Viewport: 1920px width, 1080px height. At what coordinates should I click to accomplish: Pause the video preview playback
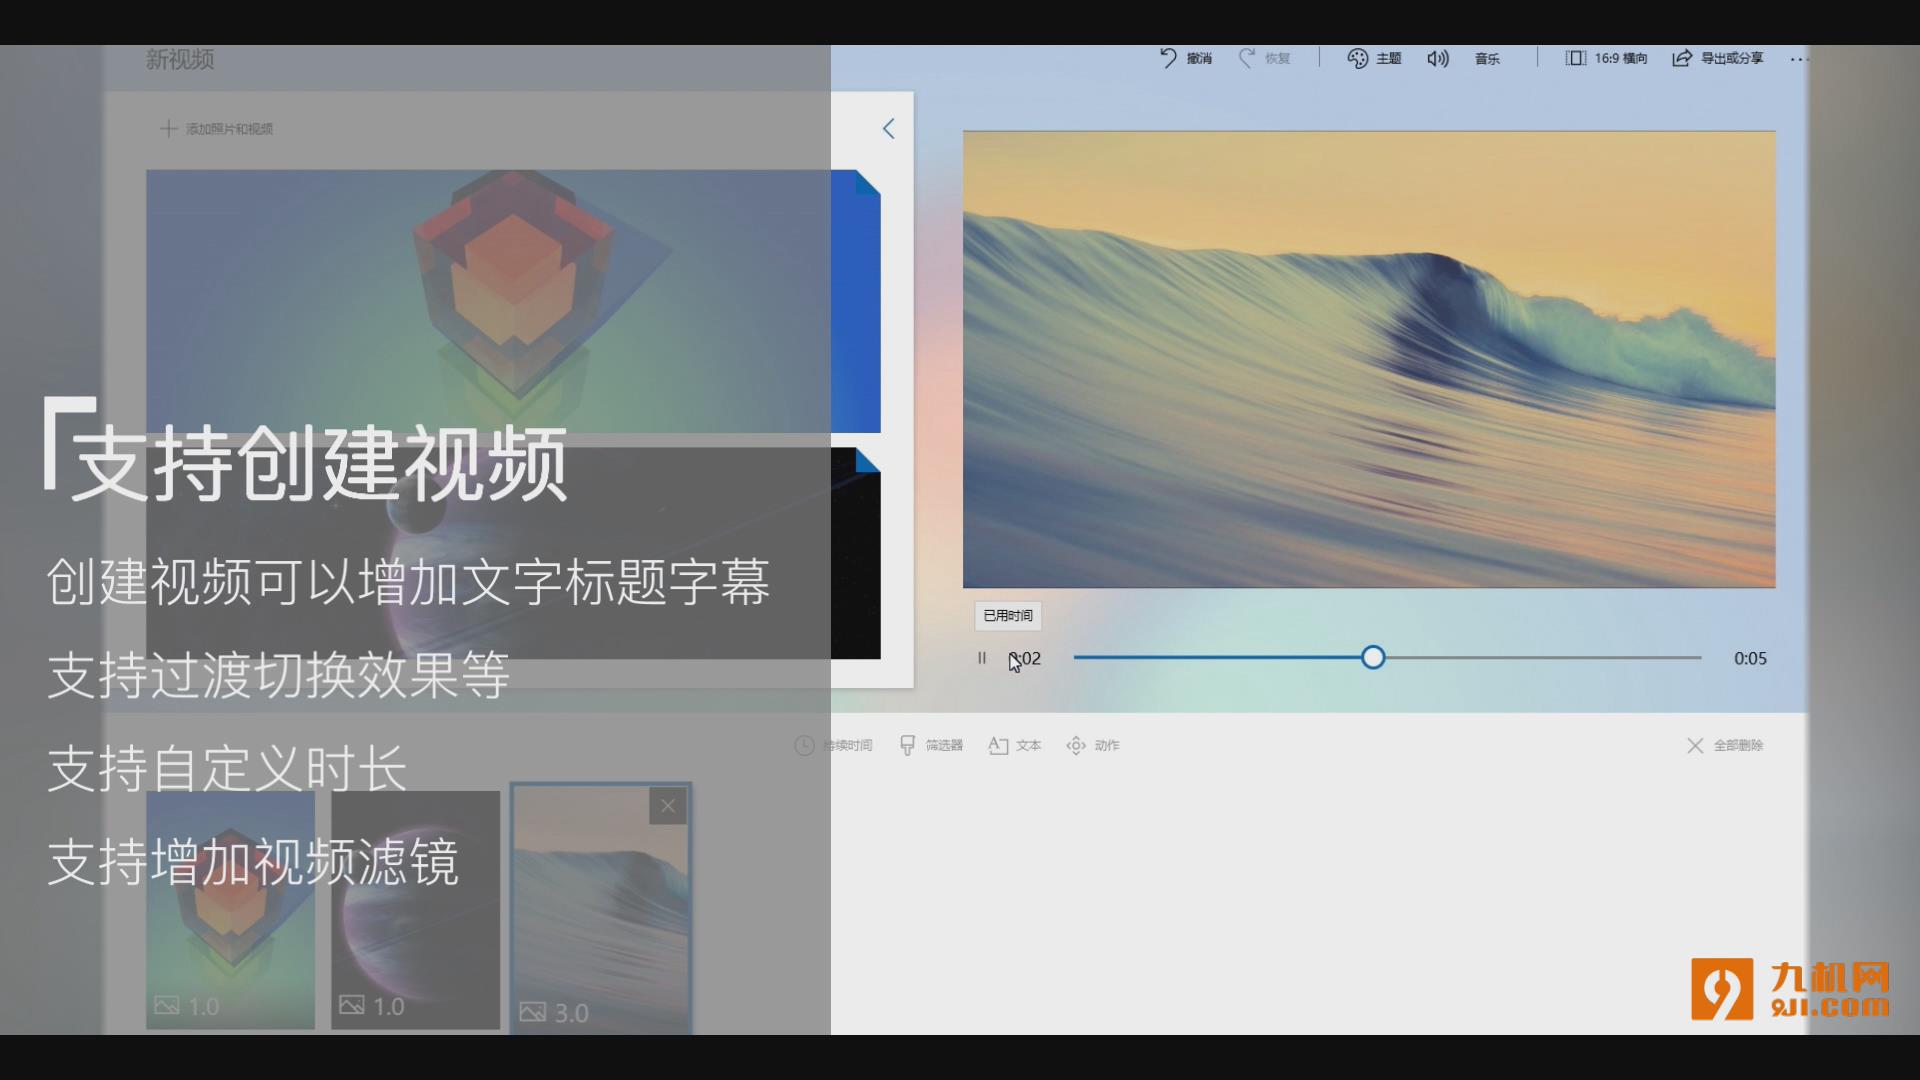pyautogui.click(x=982, y=658)
